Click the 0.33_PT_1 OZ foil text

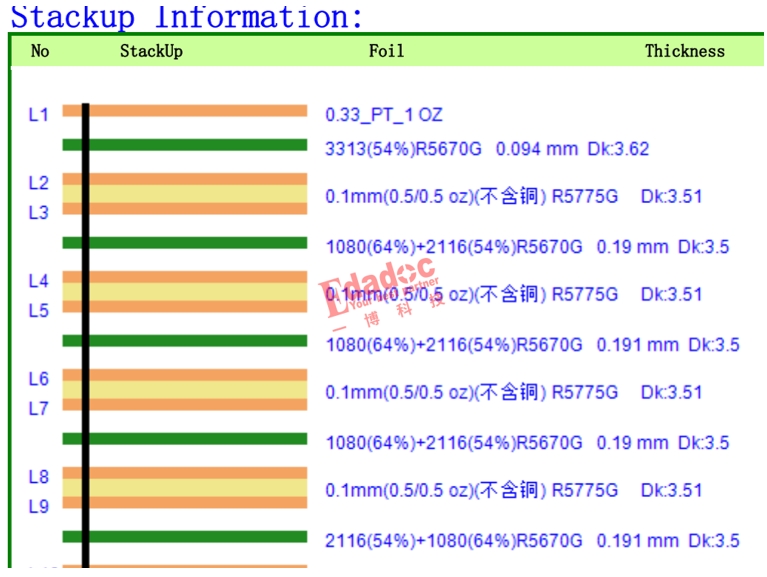coord(384,115)
